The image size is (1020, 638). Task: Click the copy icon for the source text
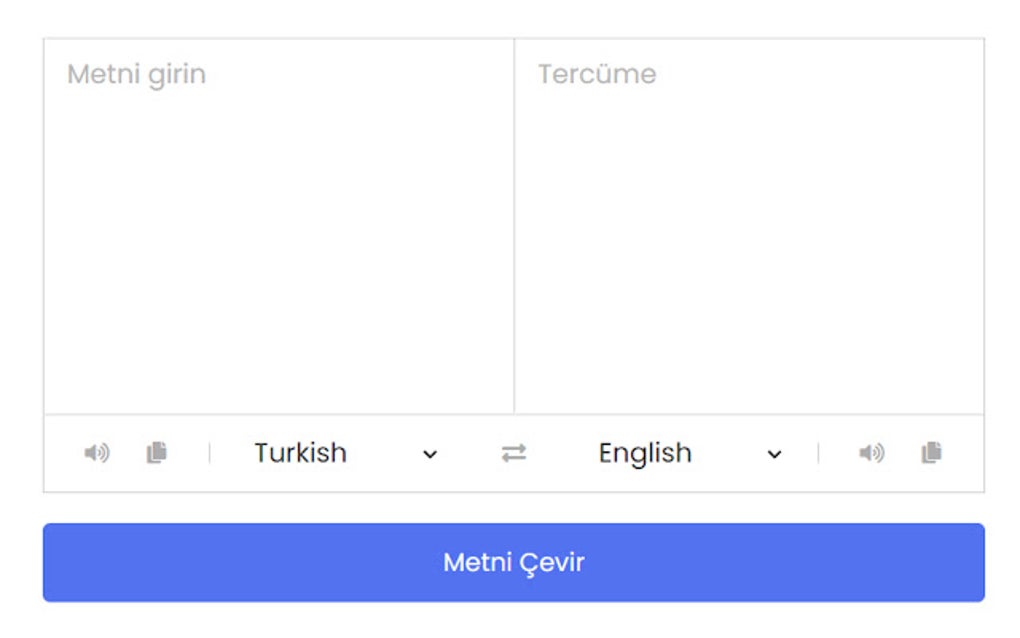point(155,453)
